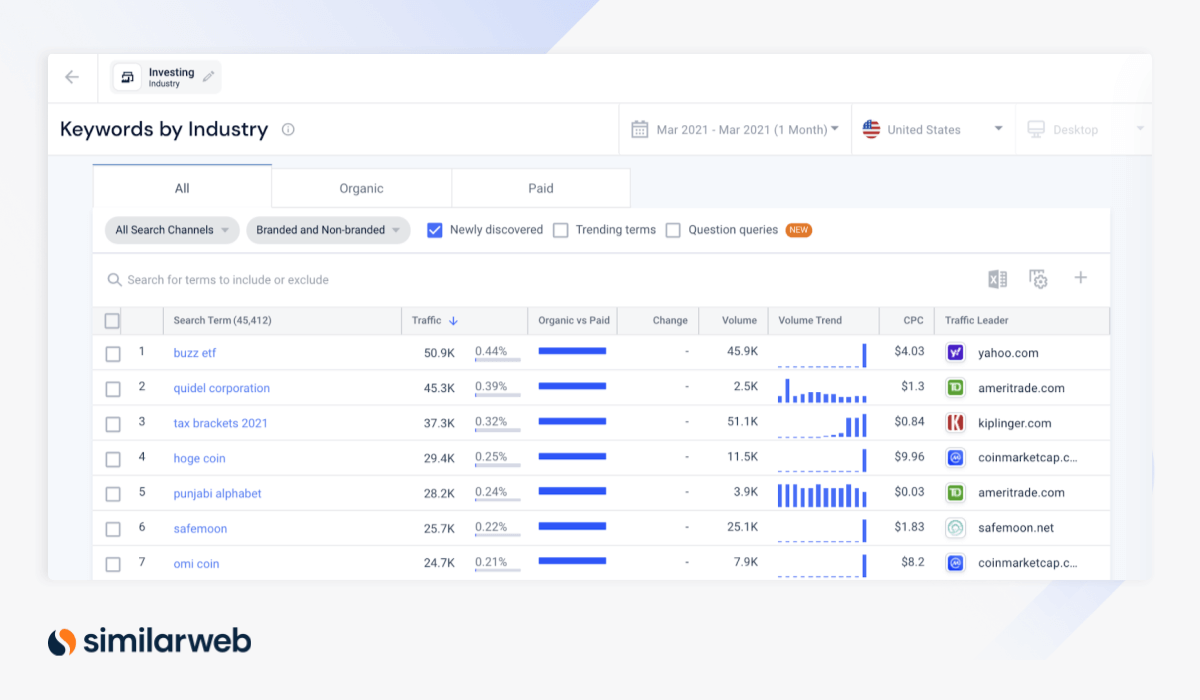Uncheck the Newly discovered checkbox
Image resolution: width=1200 pixels, height=700 pixels.
click(434, 229)
